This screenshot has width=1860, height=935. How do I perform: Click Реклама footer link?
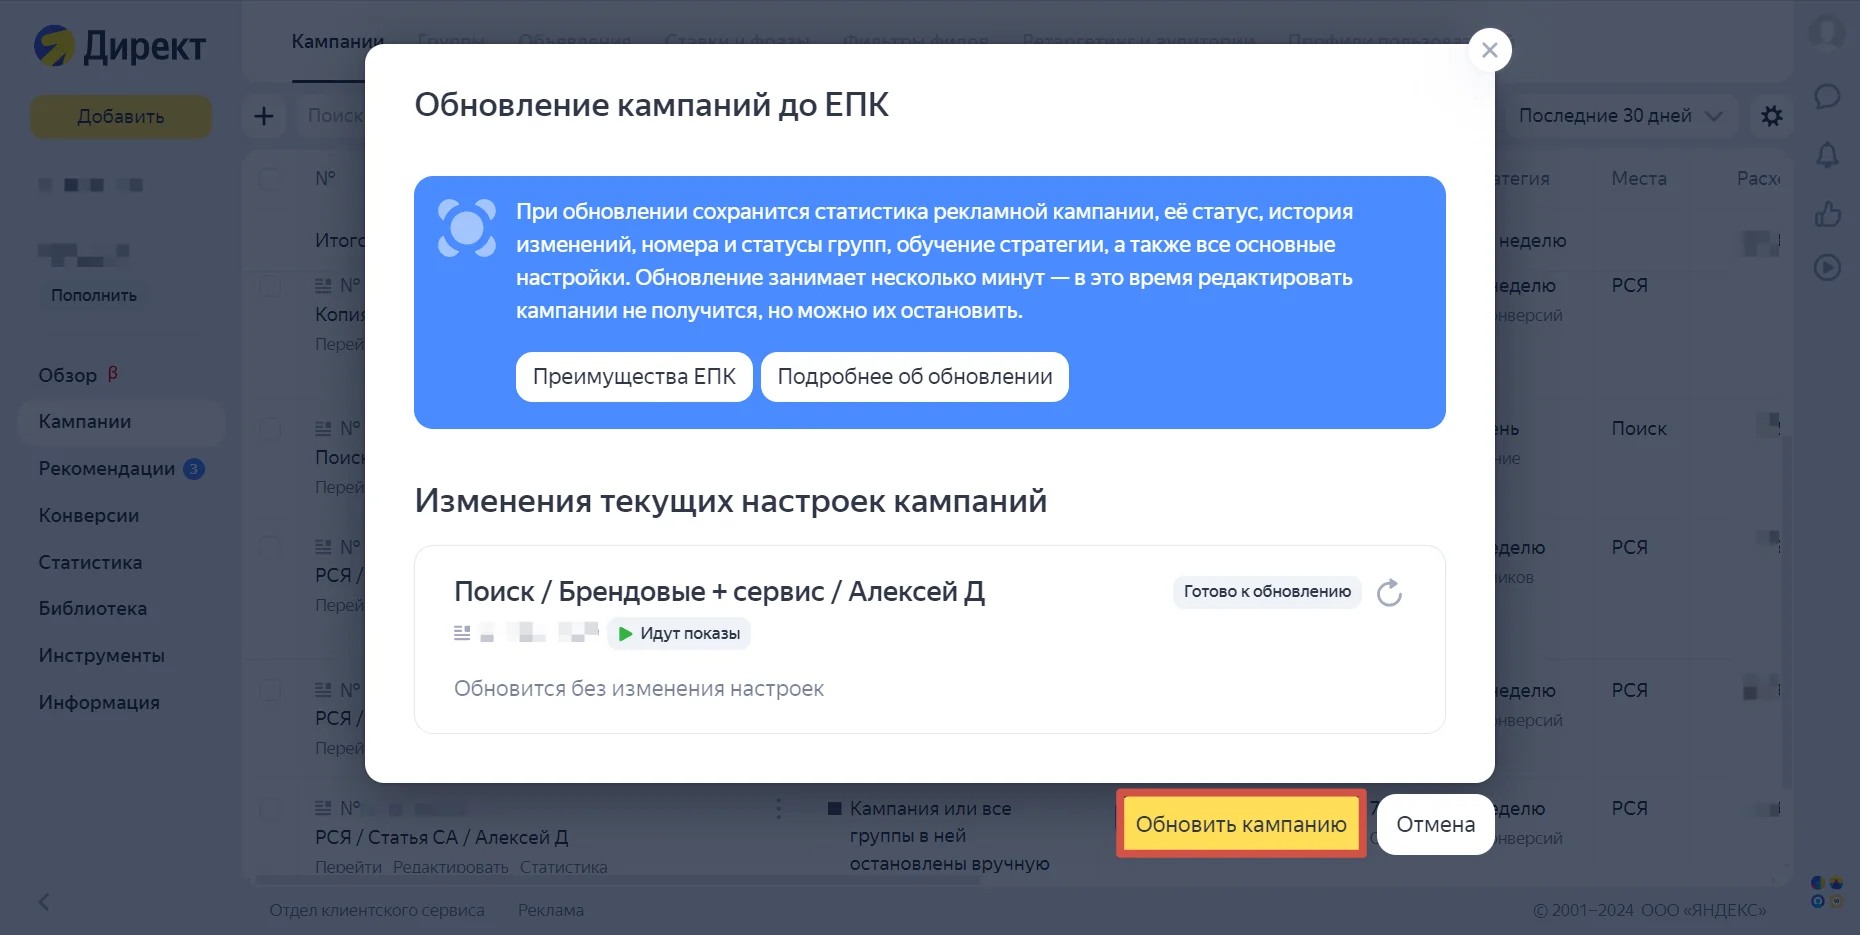pyautogui.click(x=551, y=911)
